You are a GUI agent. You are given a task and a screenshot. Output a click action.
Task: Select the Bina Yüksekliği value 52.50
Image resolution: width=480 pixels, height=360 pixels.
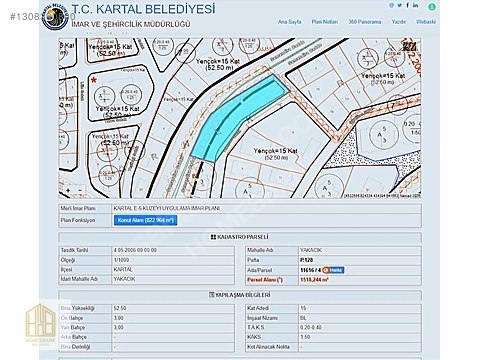click(120, 308)
